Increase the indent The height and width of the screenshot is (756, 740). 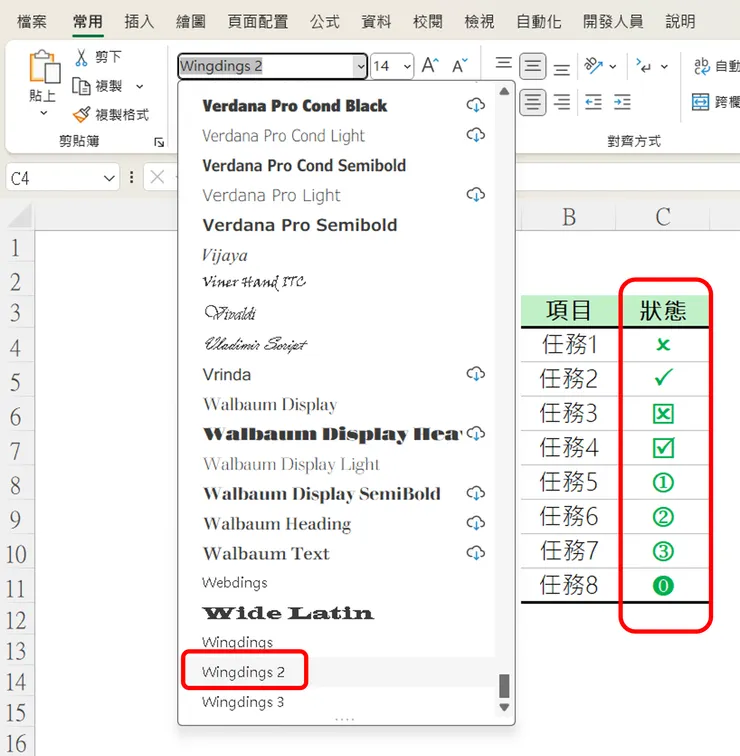coord(622,102)
